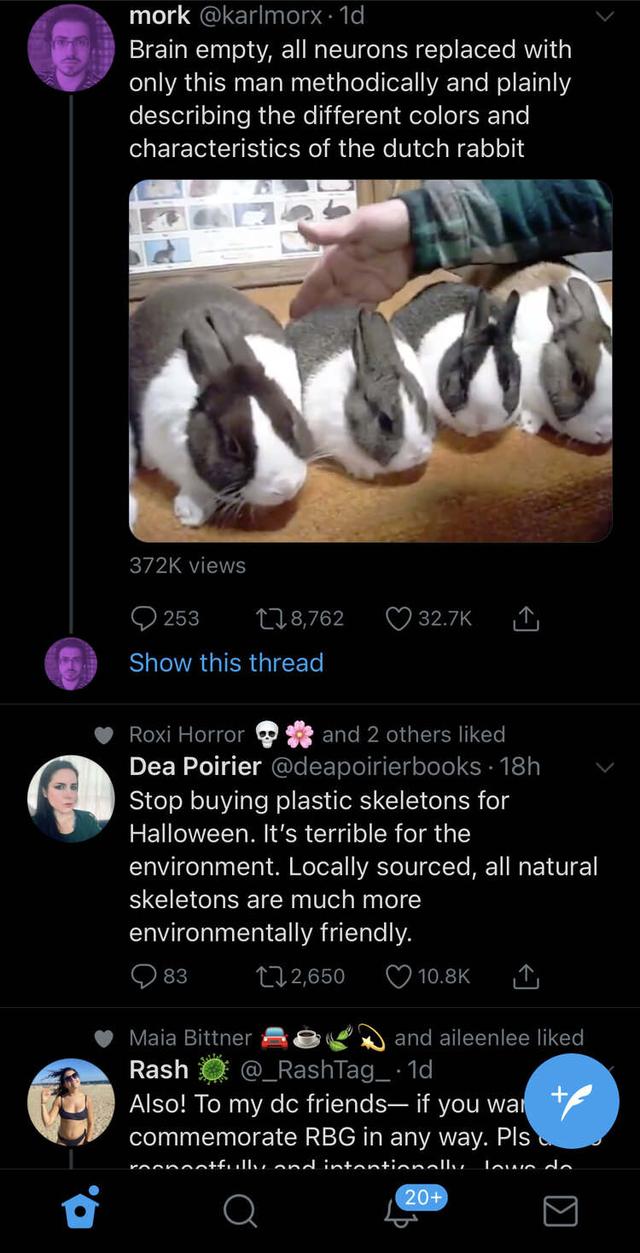Compose a new tweet
Viewport: 640px width, 1253px height.
coord(572,1102)
